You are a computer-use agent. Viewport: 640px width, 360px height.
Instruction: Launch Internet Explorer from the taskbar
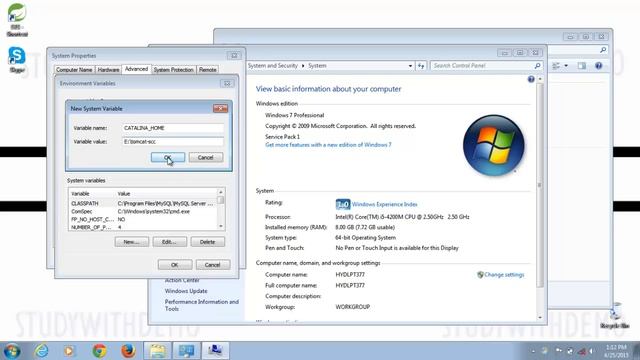(x=41, y=351)
